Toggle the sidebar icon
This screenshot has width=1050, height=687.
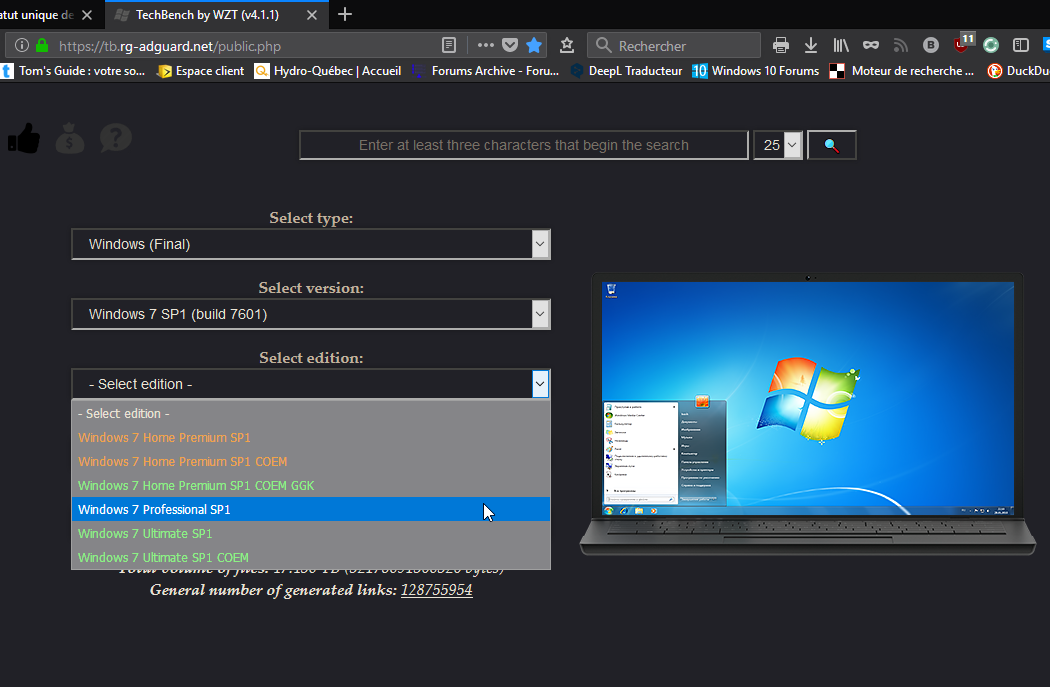coord(1021,46)
